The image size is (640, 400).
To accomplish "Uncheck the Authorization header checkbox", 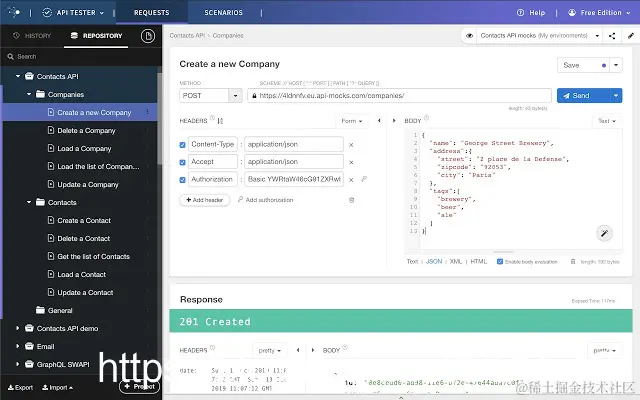I will pos(182,180).
